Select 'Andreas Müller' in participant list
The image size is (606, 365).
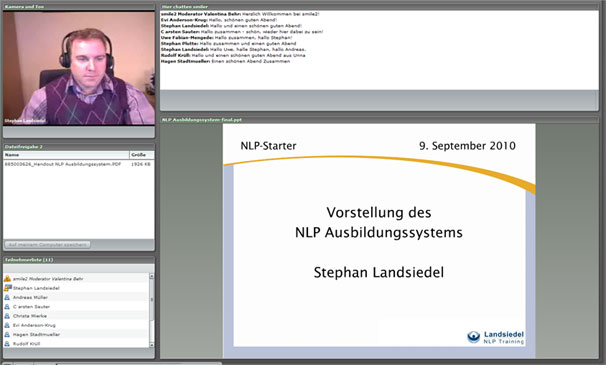pyautogui.click(x=76, y=297)
